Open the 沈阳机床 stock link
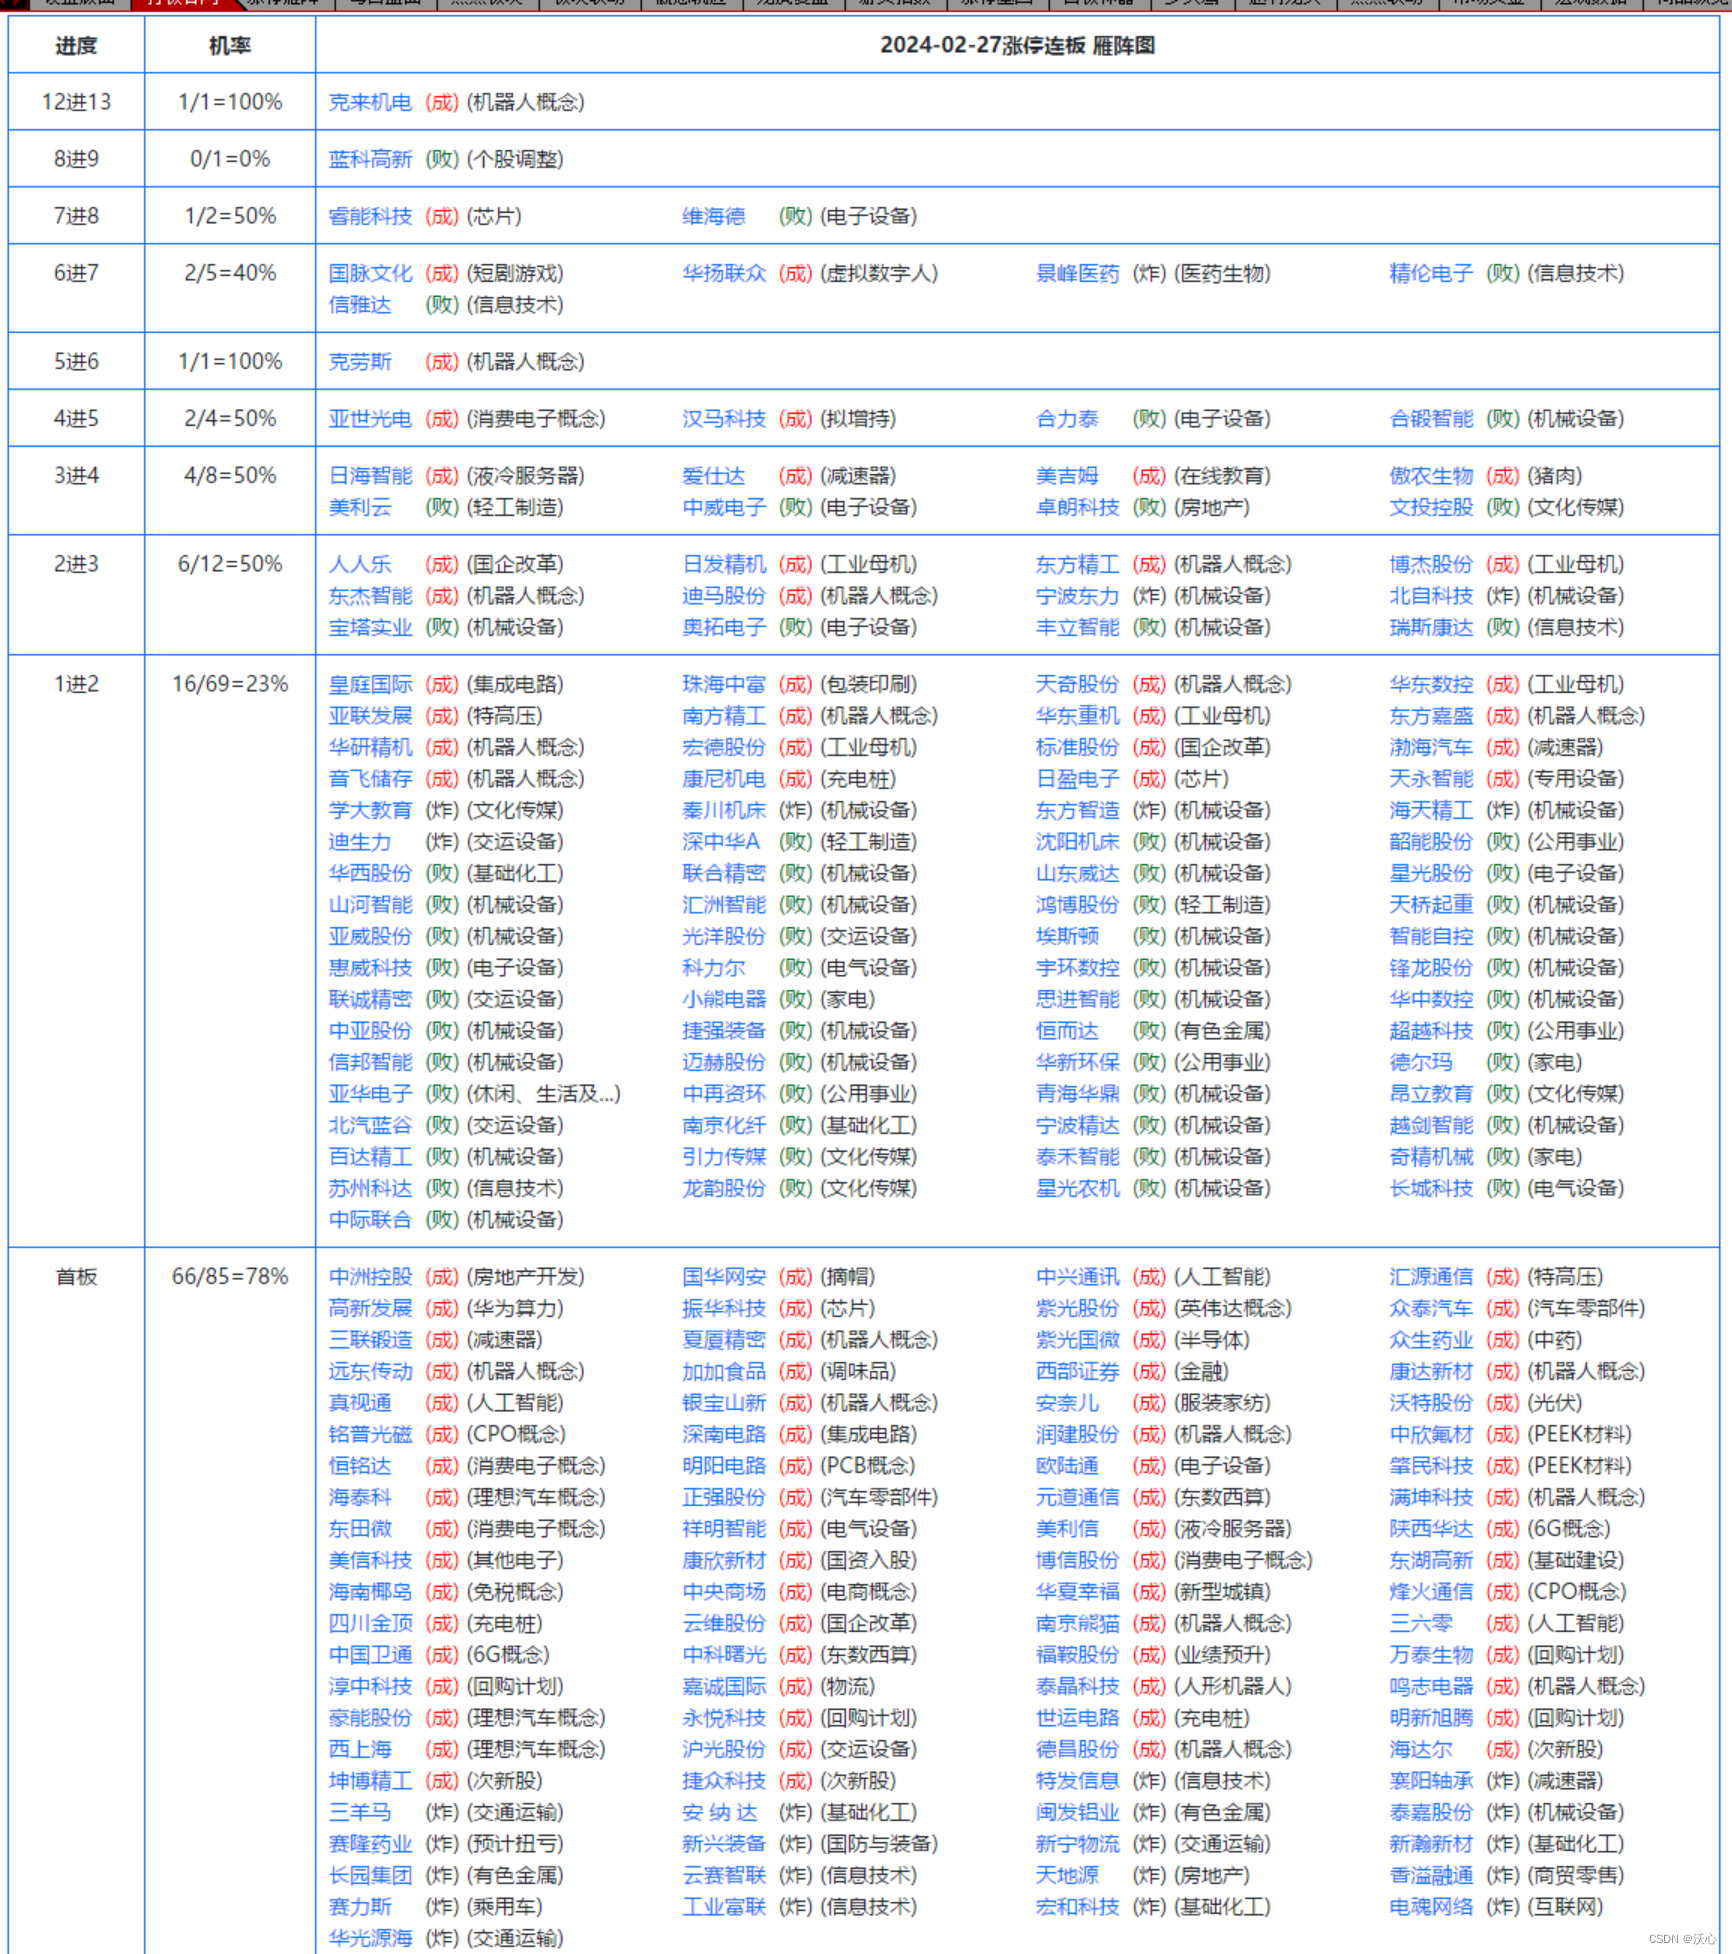The image size is (1732, 1954). (x=1077, y=842)
